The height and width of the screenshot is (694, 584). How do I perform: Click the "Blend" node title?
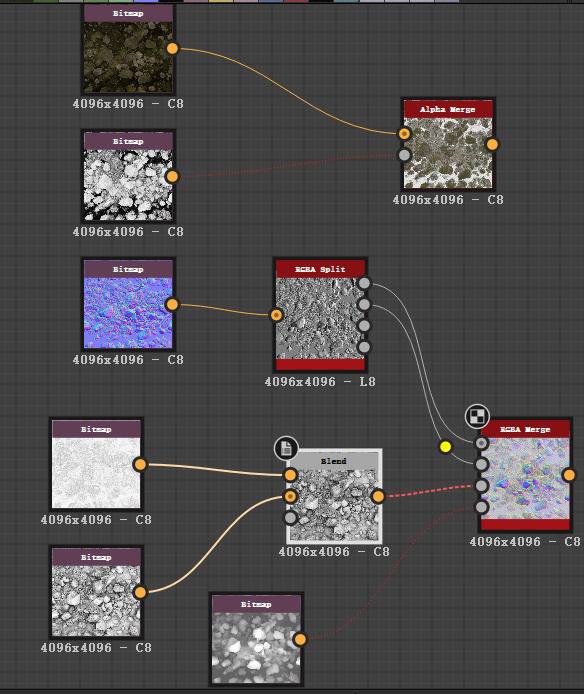333,461
